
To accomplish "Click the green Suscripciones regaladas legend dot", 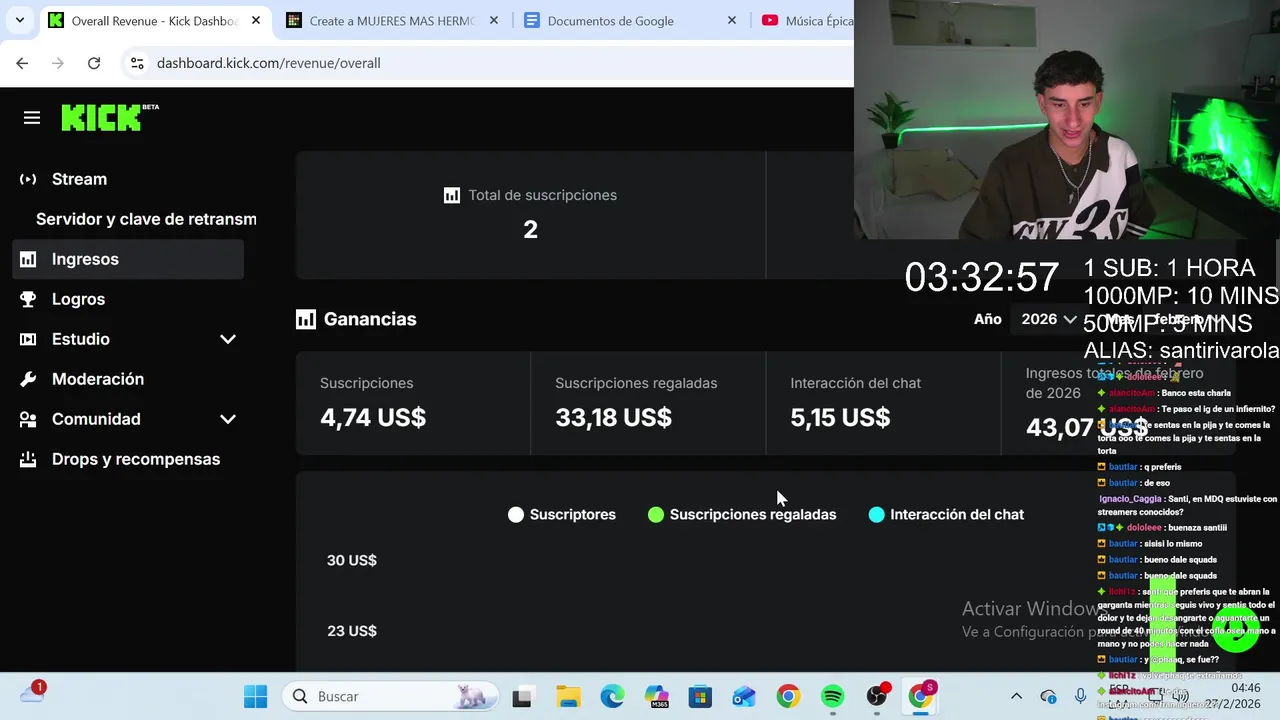I will click(x=656, y=515).
